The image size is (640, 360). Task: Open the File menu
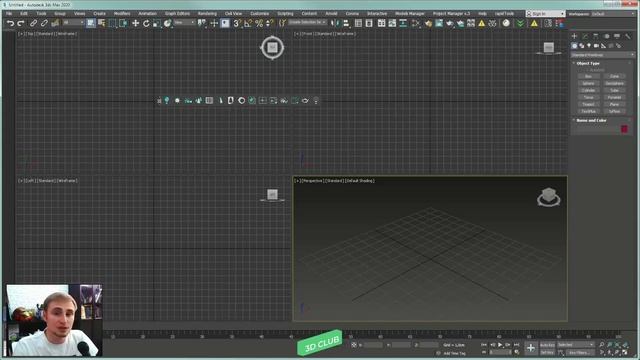tap(9, 13)
